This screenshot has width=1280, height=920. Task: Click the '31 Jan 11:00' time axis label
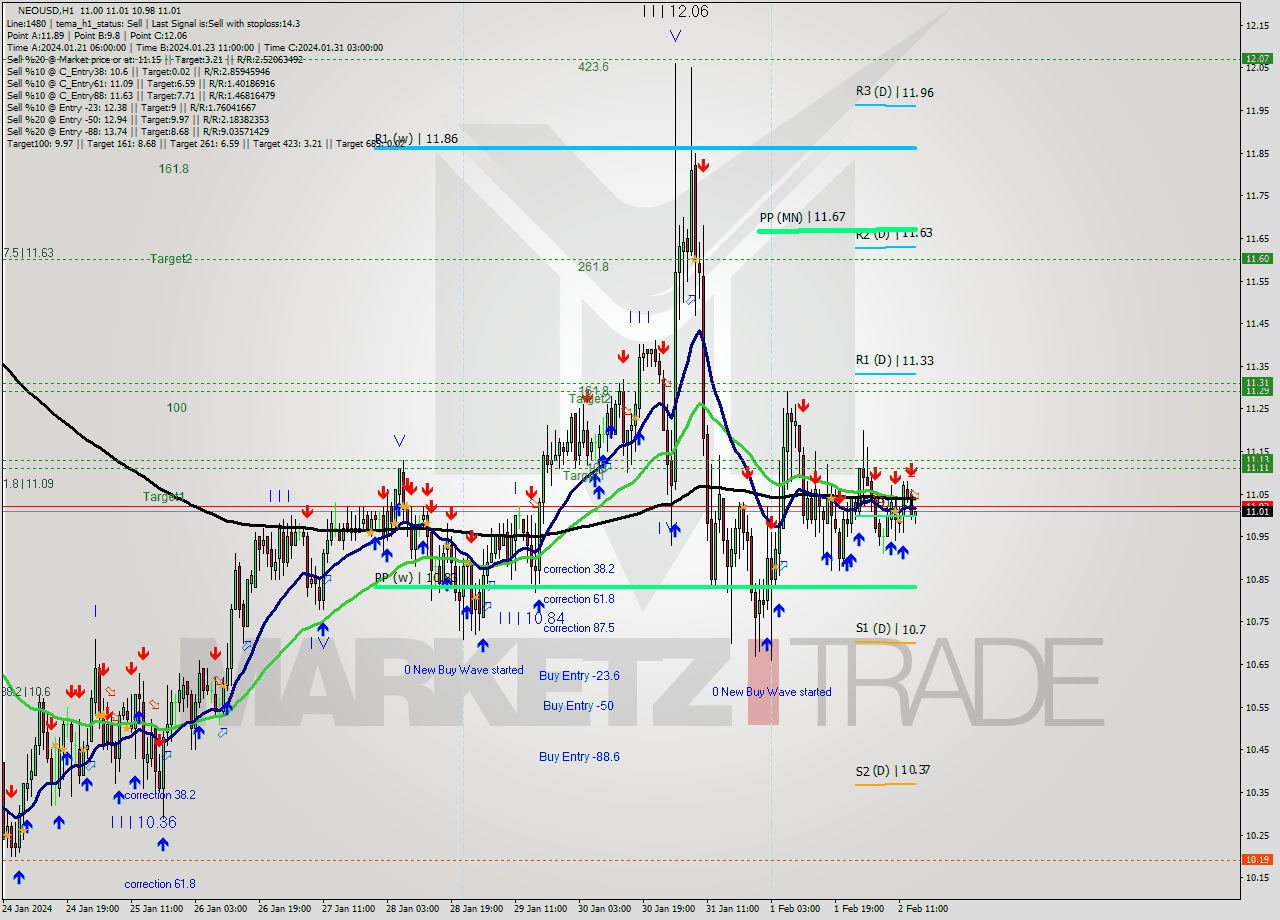[x=733, y=909]
